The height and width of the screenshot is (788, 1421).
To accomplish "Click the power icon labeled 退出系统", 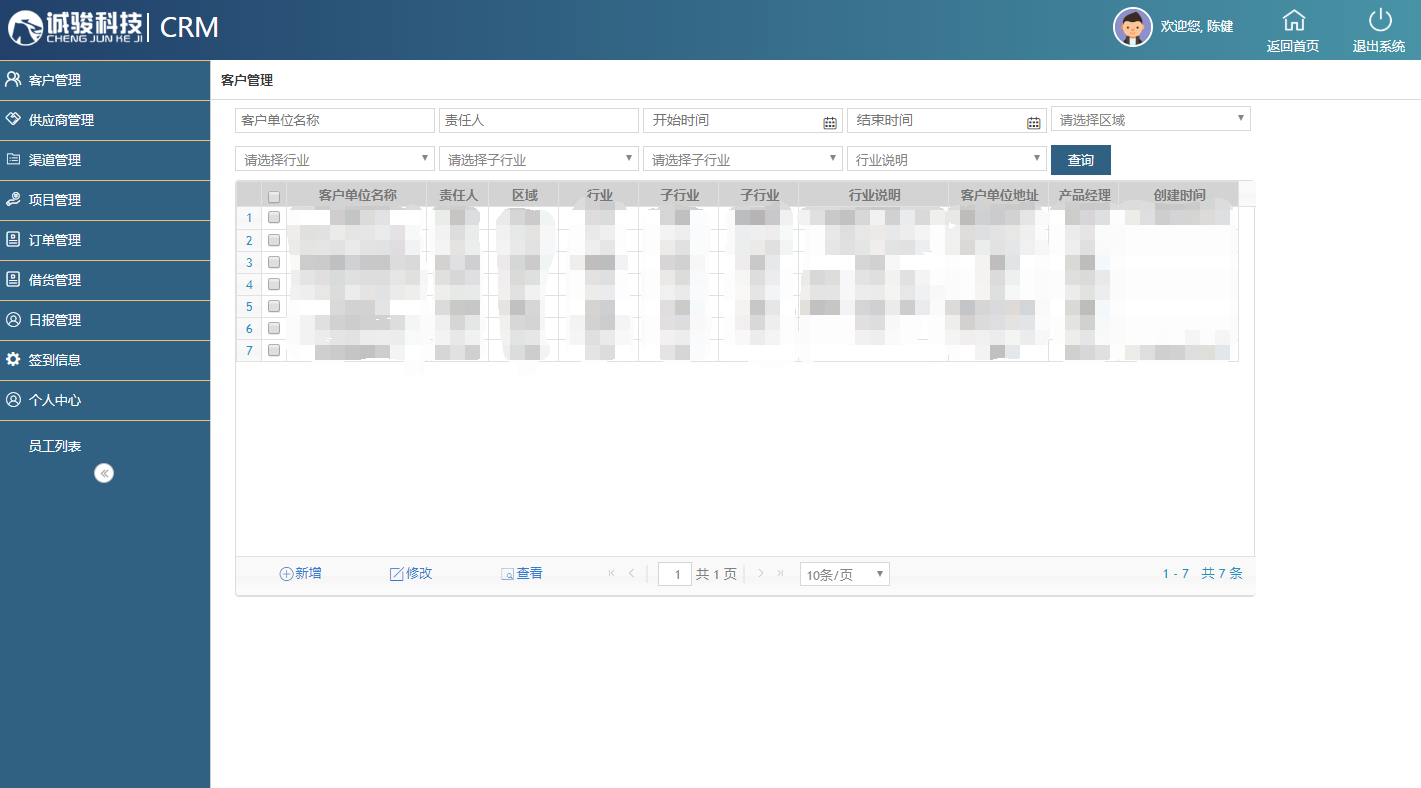I will coord(1380,20).
